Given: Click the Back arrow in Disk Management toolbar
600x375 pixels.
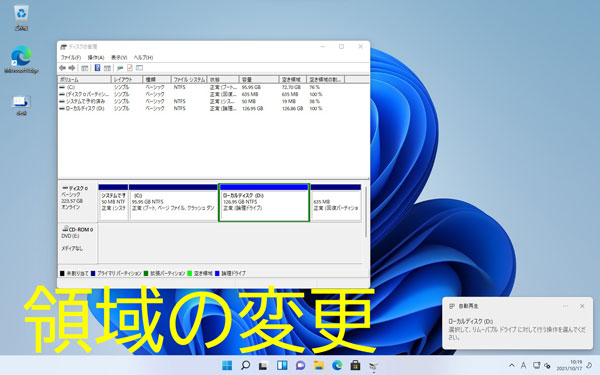Looking at the screenshot, I should [x=62, y=68].
